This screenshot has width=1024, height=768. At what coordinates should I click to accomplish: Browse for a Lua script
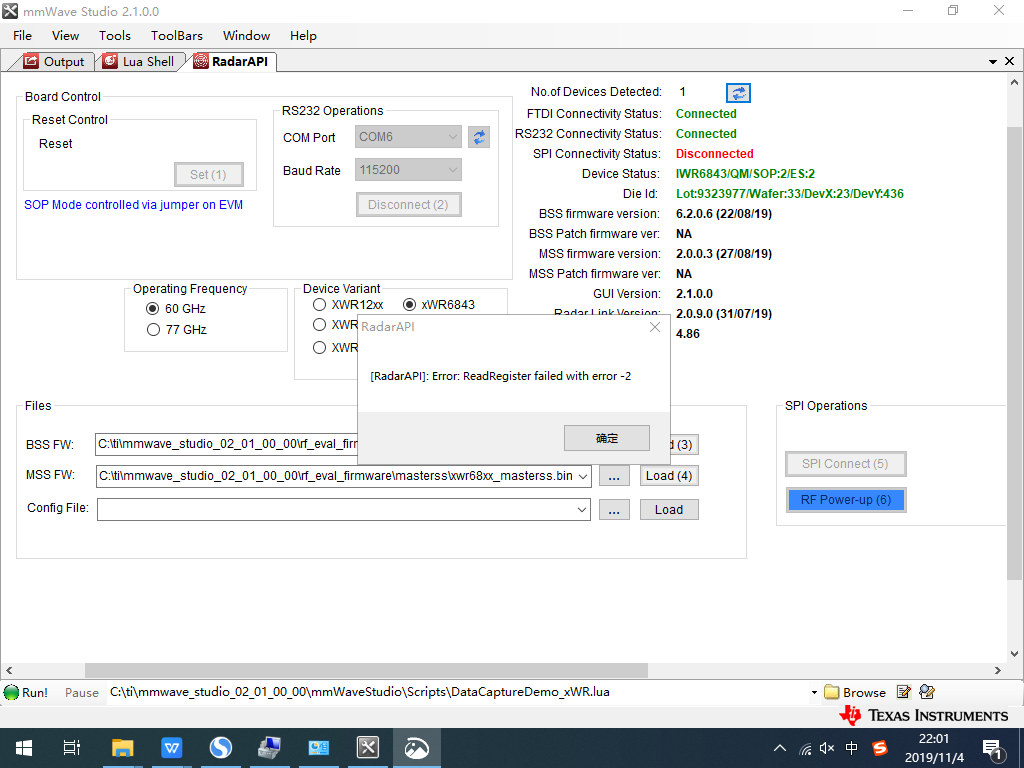click(x=855, y=692)
